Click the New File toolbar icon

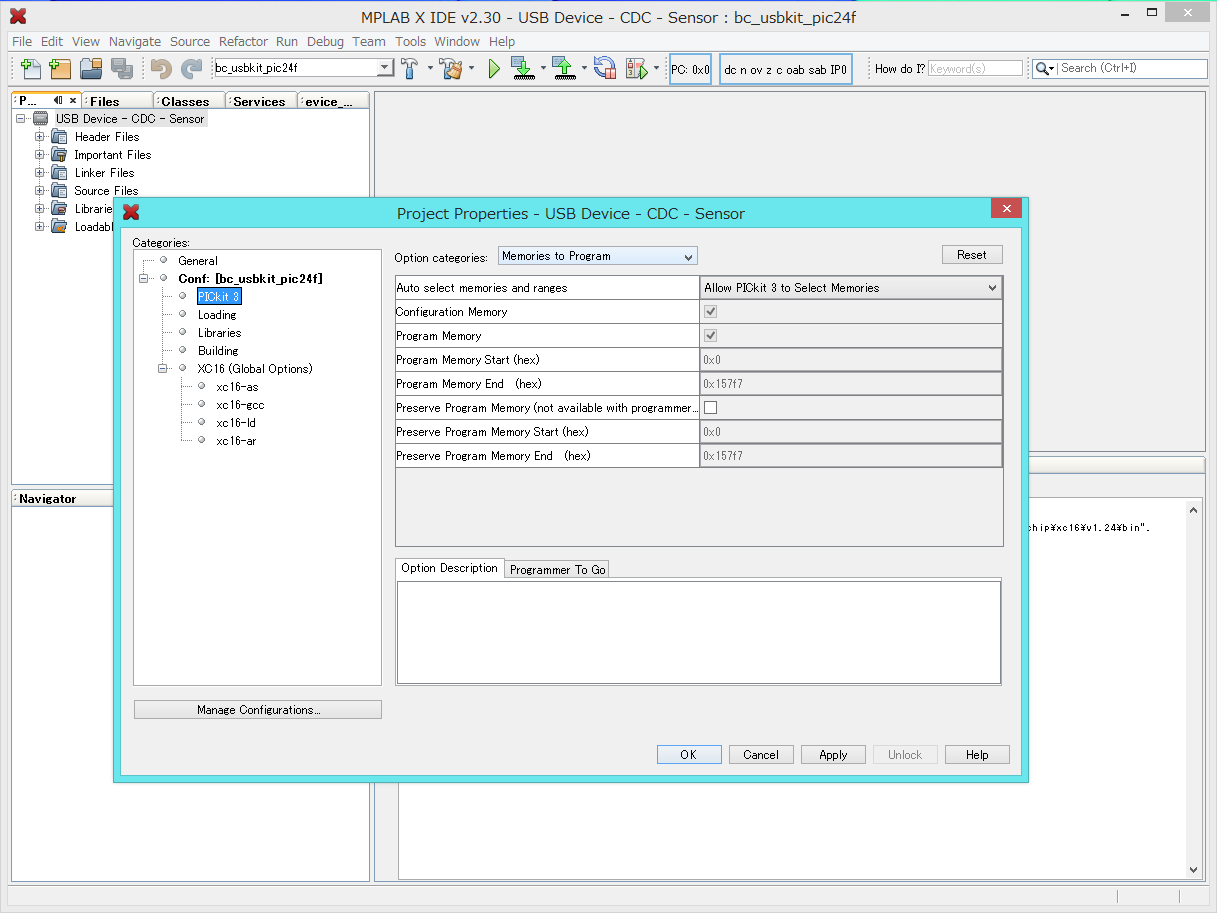[x=31, y=68]
